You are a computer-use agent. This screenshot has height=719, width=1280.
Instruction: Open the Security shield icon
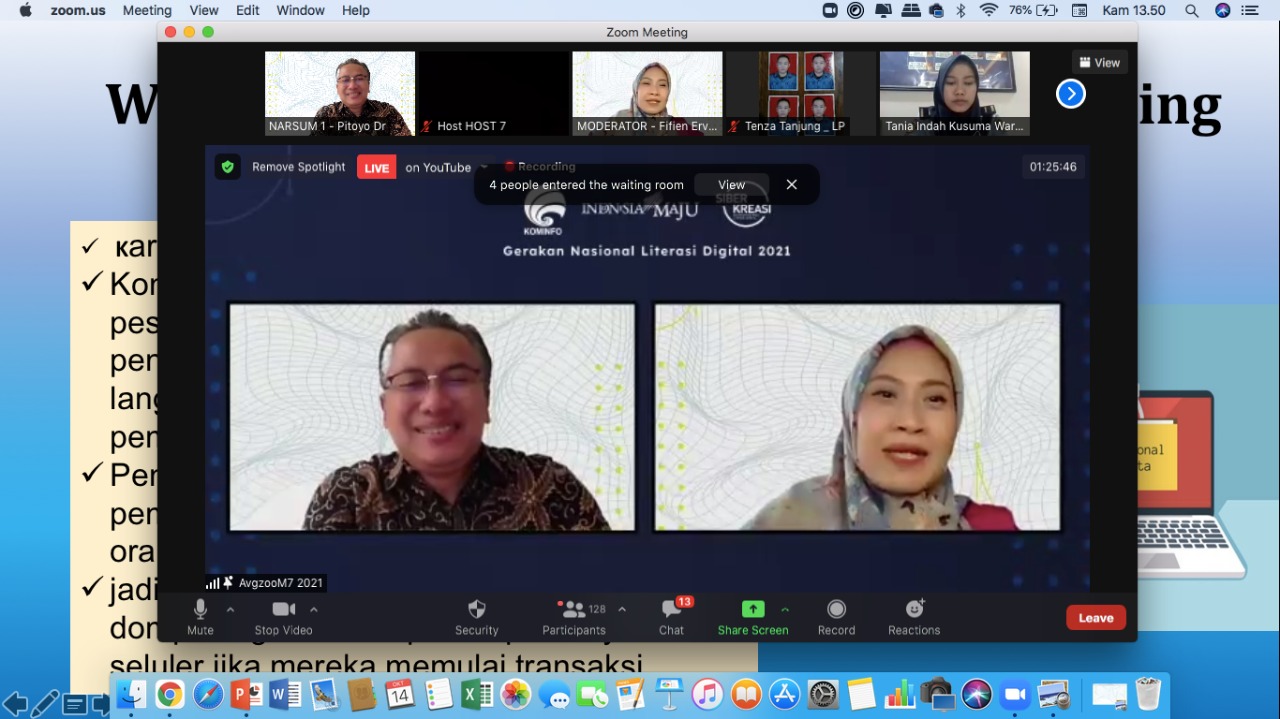click(477, 610)
